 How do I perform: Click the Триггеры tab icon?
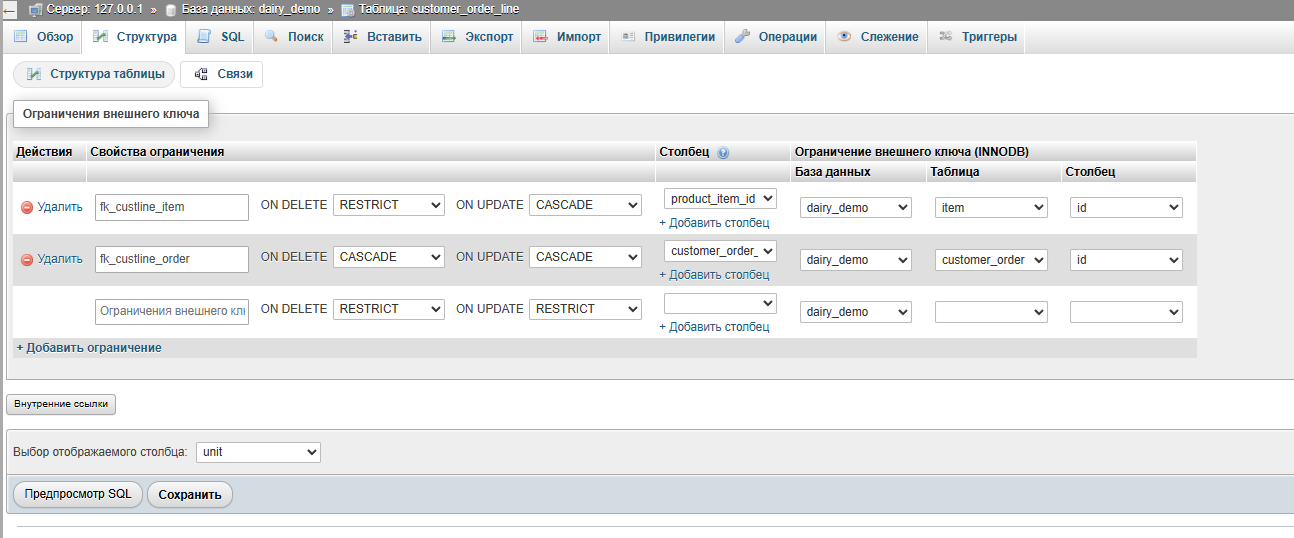(x=945, y=37)
